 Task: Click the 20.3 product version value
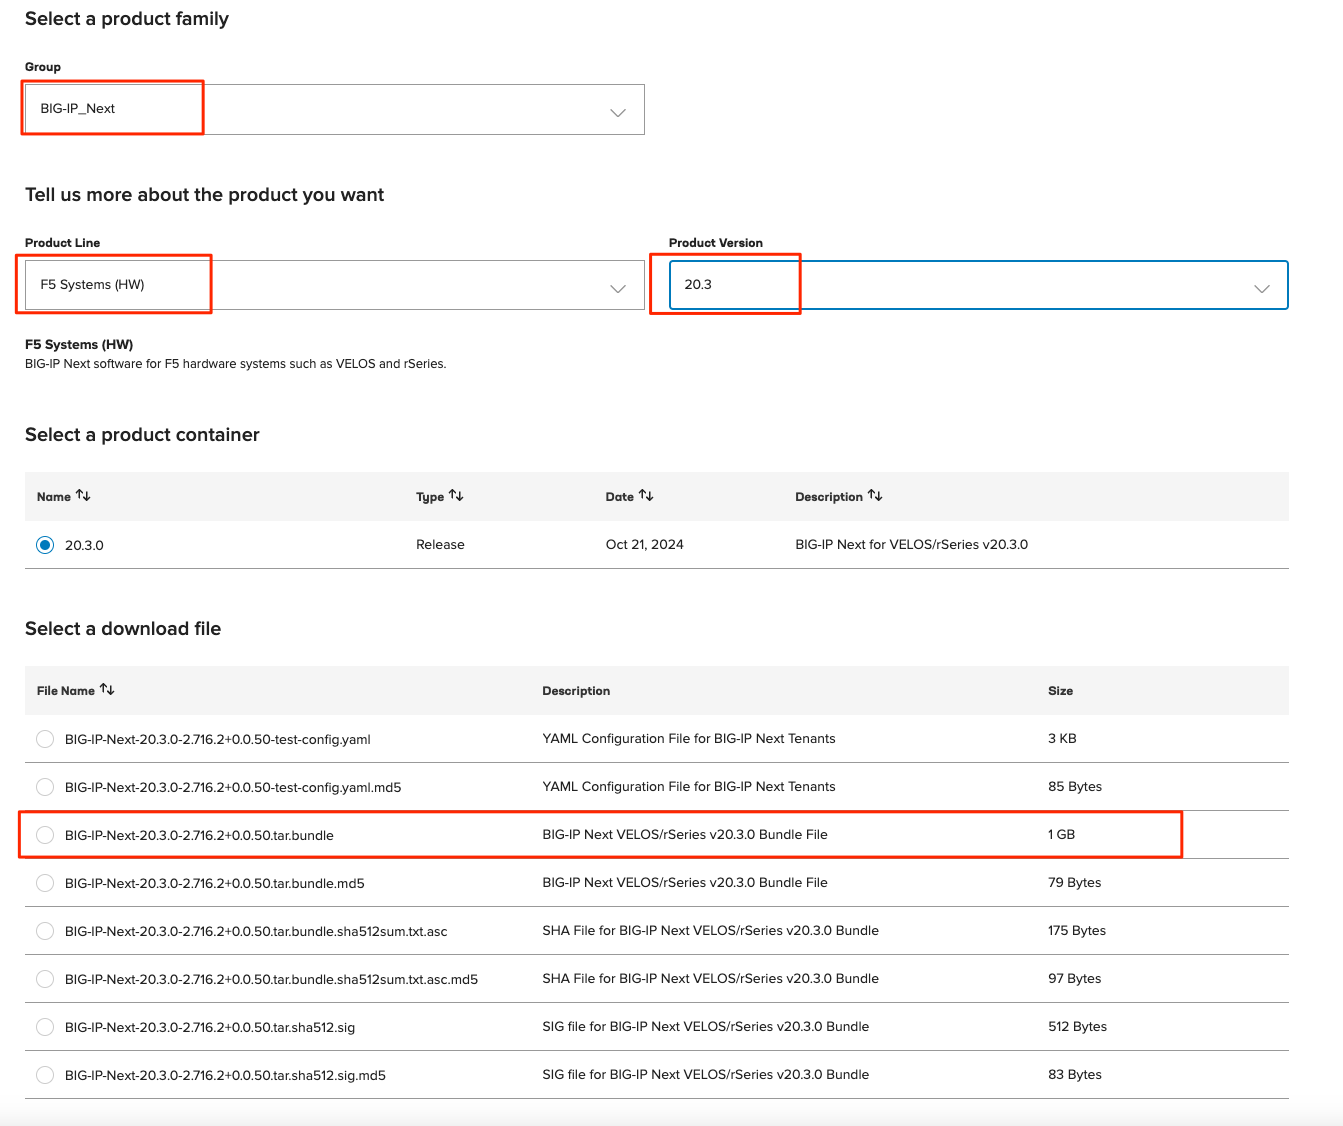[x=698, y=285]
